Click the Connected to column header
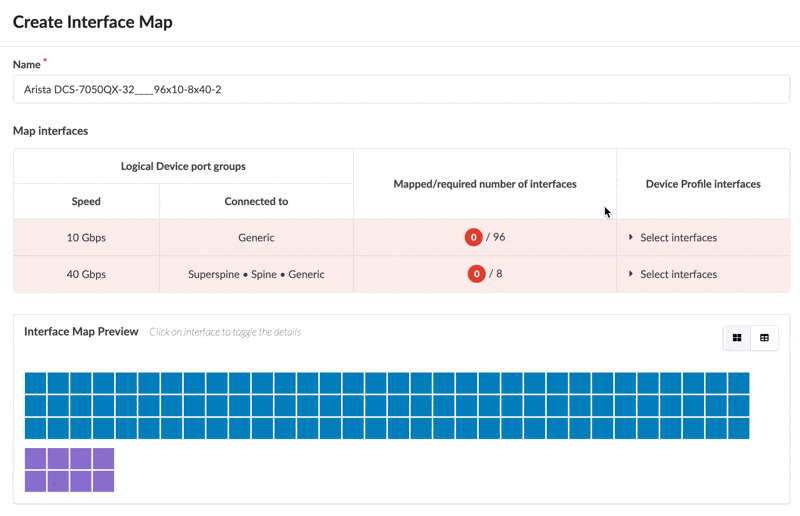This screenshot has width=800, height=516. [256, 201]
